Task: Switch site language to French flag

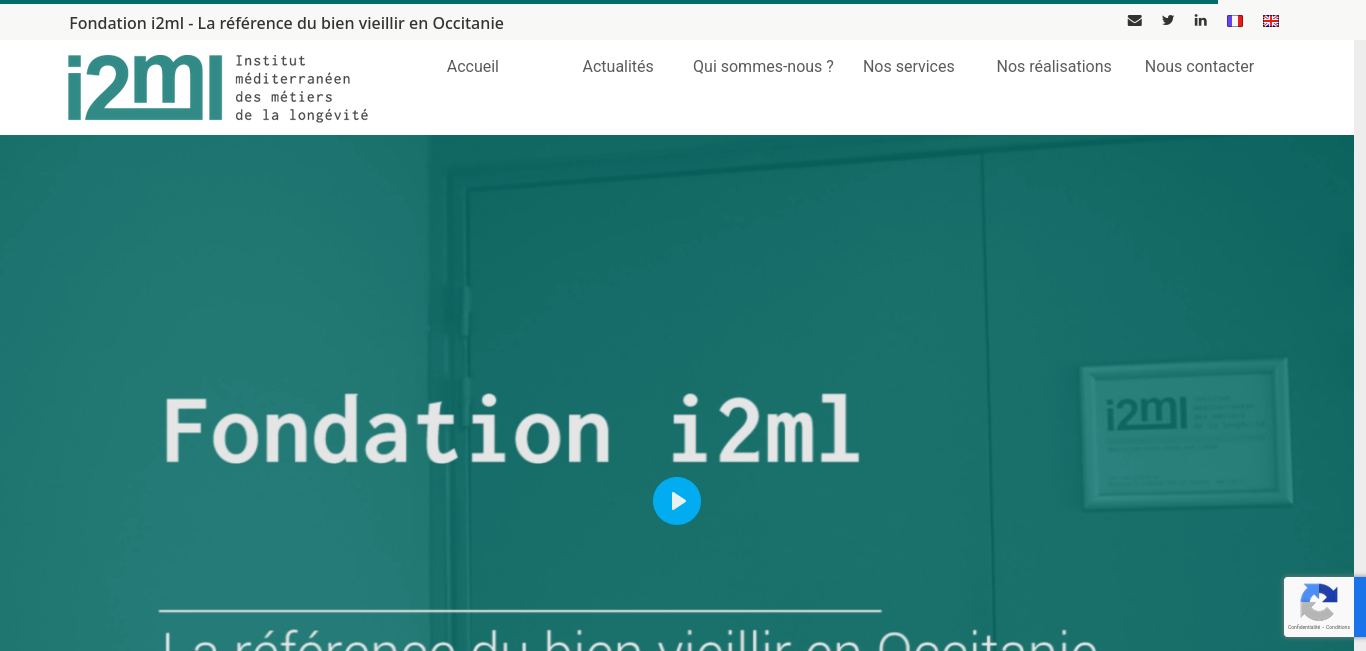Action: click(1235, 21)
